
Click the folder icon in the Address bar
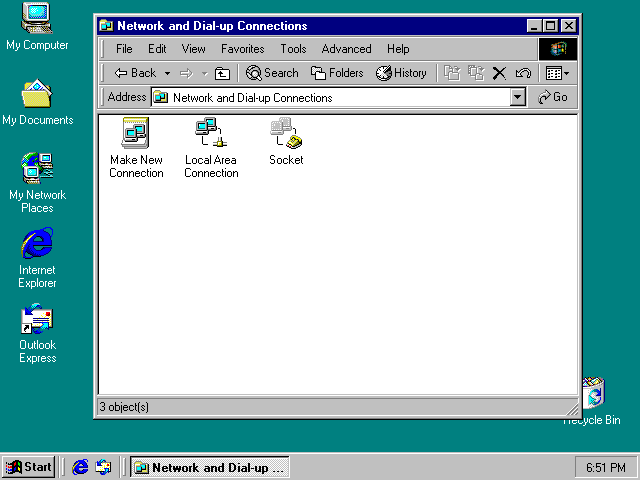coord(161,98)
